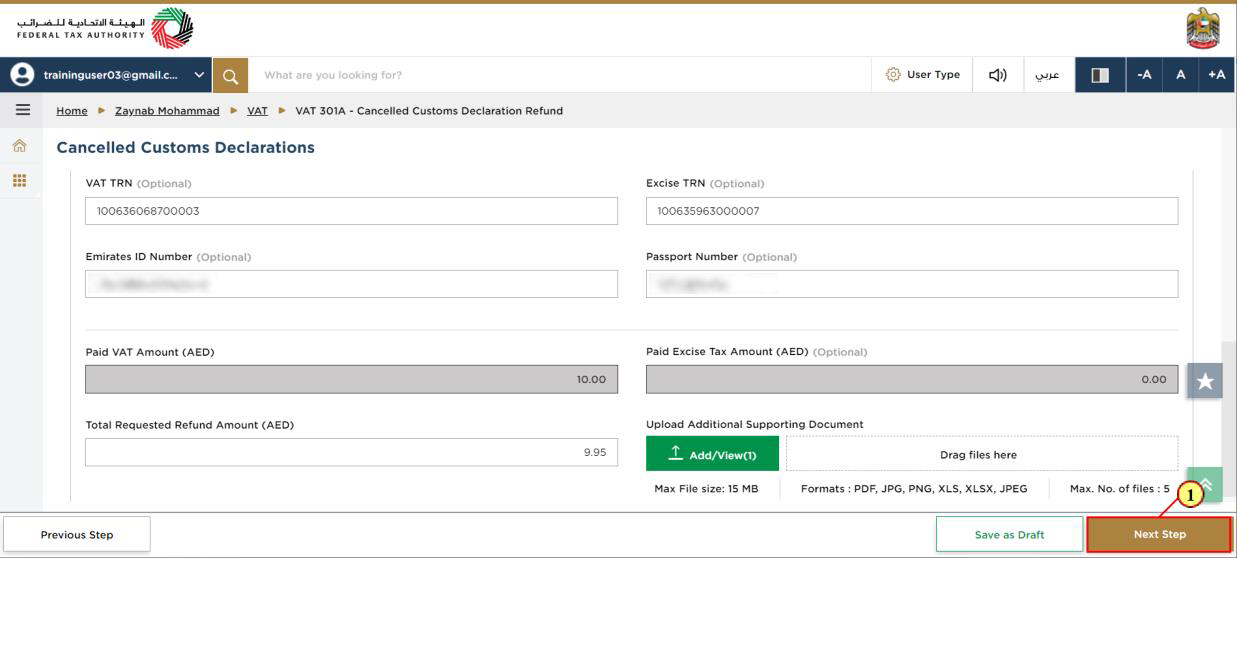Click the 'Drag files here' drop area

(x=982, y=454)
